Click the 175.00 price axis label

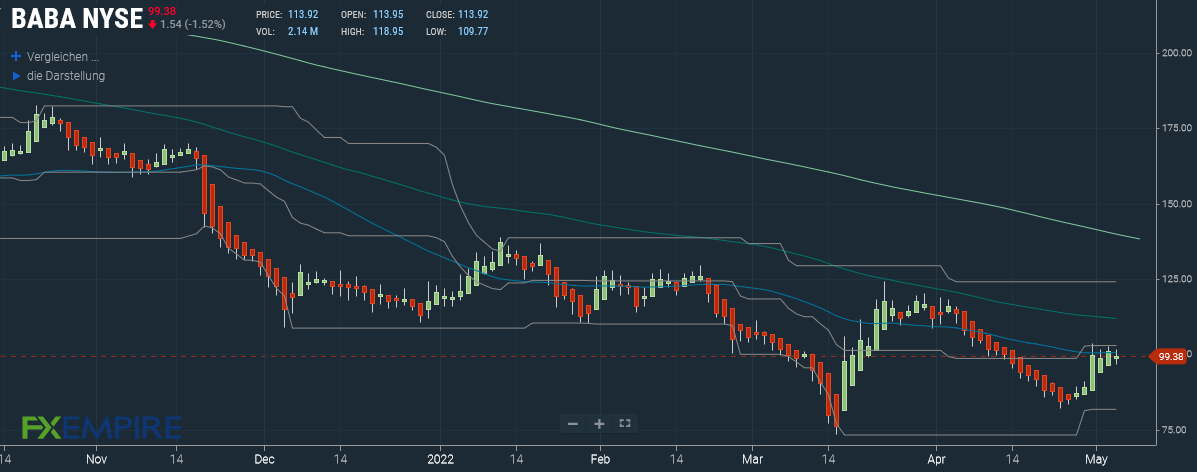click(1176, 128)
